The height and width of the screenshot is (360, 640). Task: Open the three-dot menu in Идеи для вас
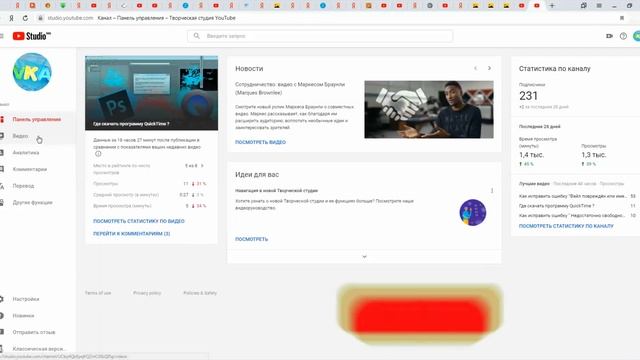pos(492,191)
